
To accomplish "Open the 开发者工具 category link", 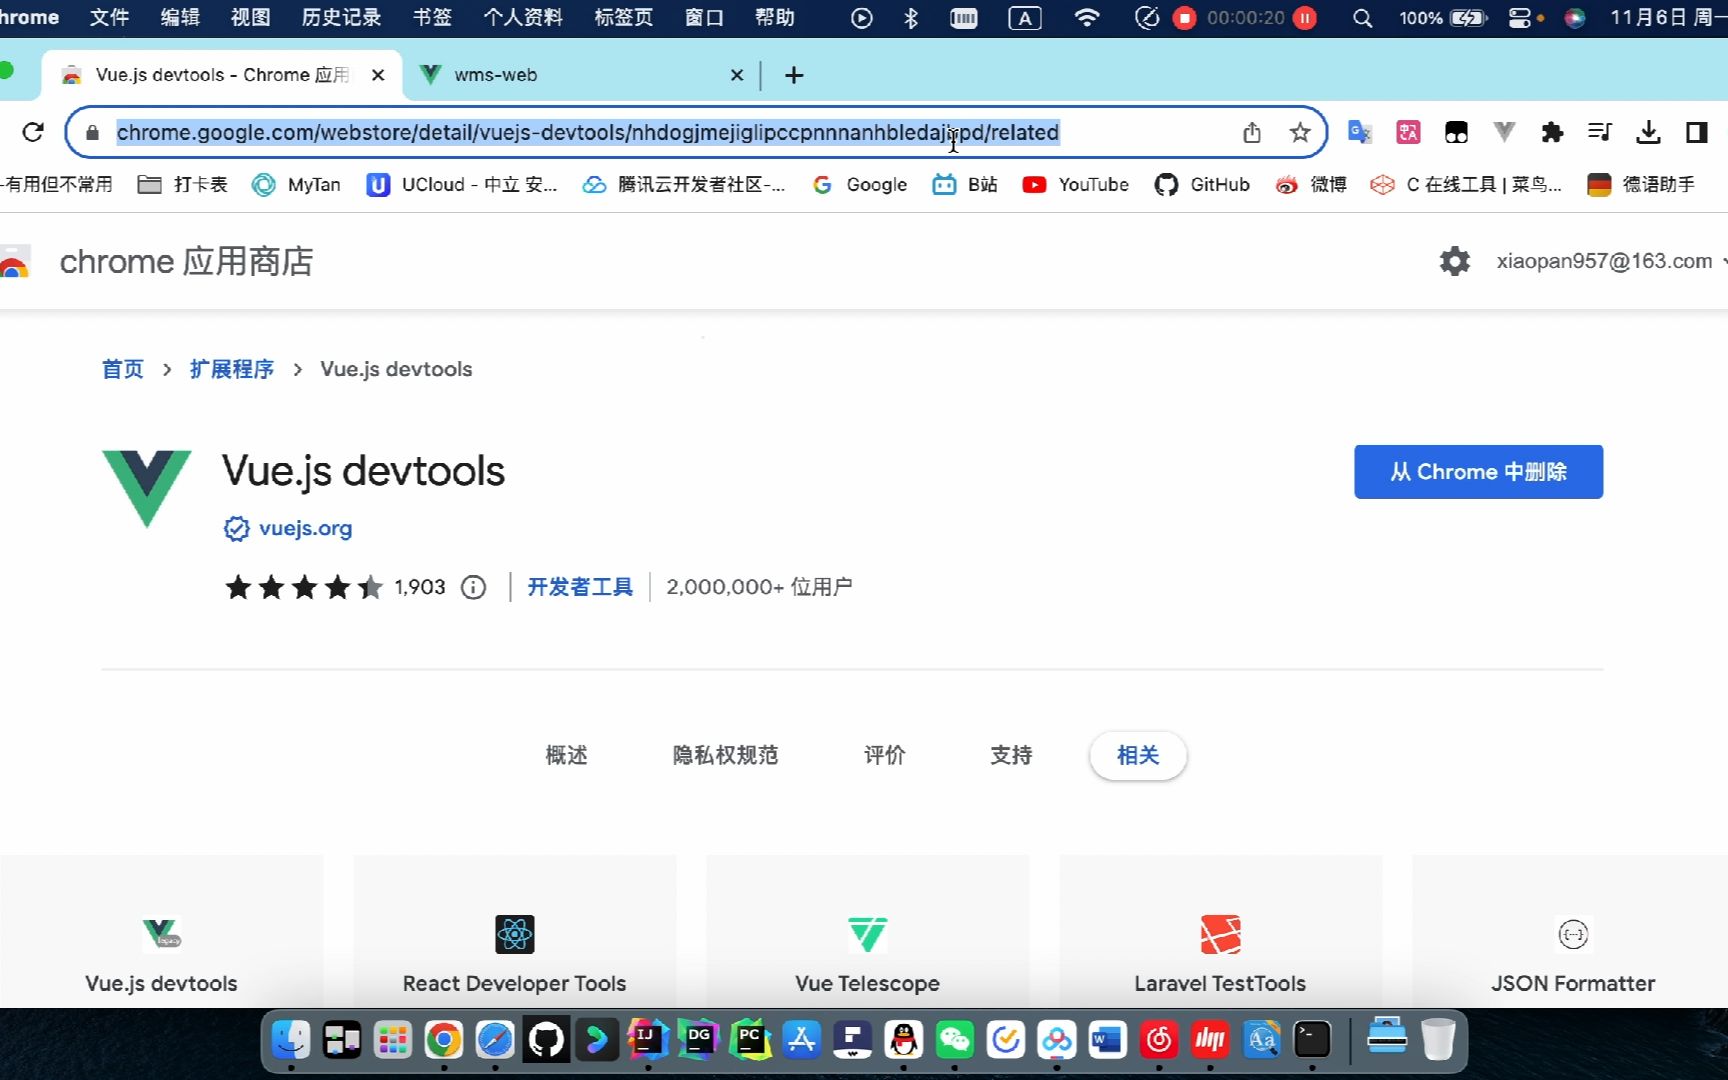I will click(580, 587).
